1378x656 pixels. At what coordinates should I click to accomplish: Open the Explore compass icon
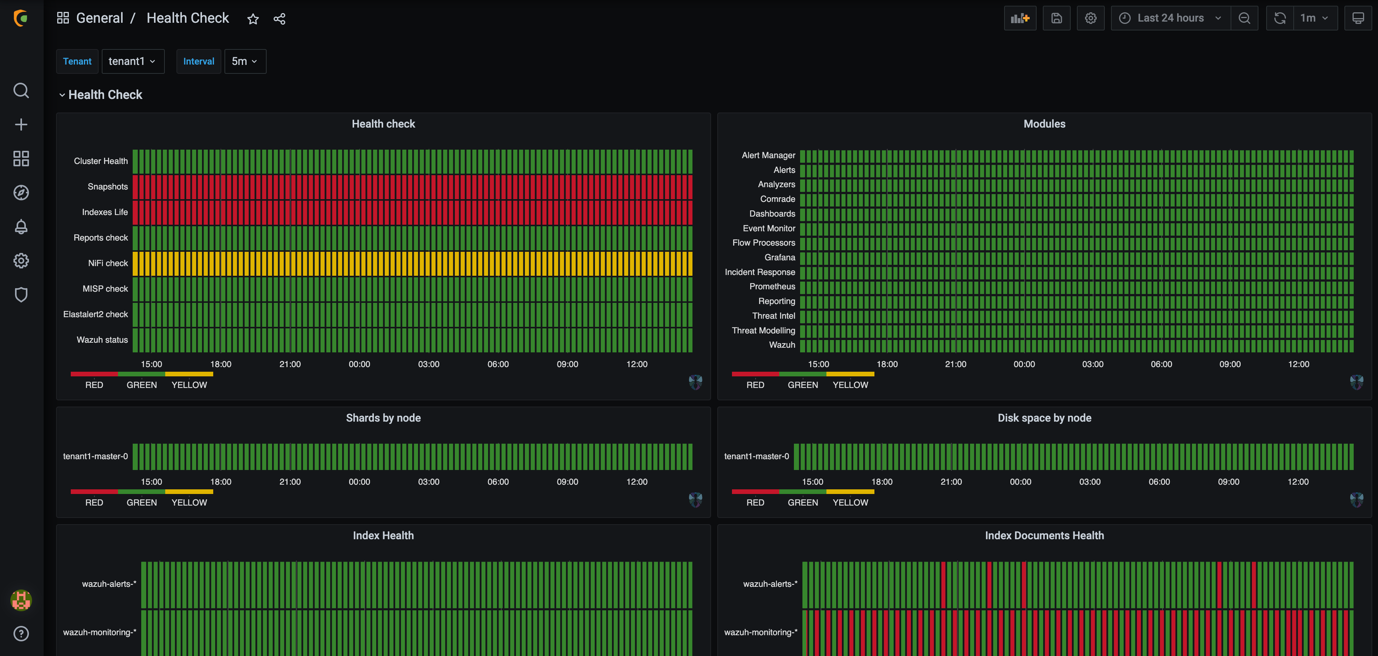coord(21,193)
